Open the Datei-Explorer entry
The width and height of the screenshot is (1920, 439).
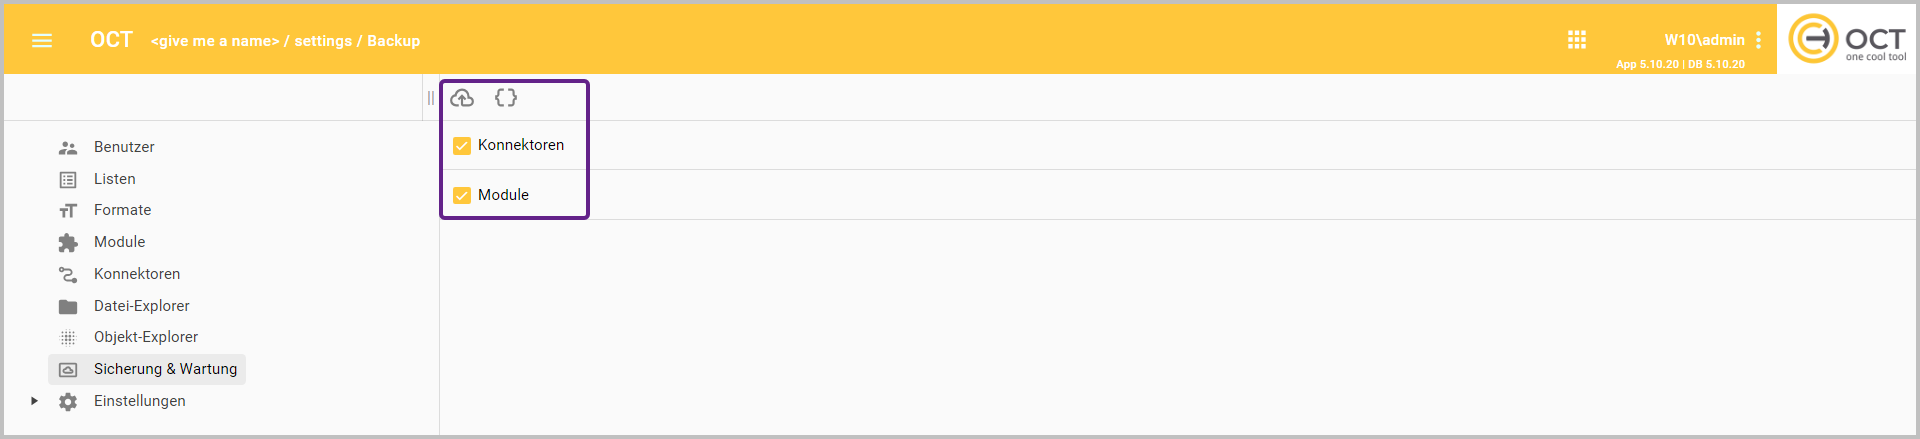(141, 306)
